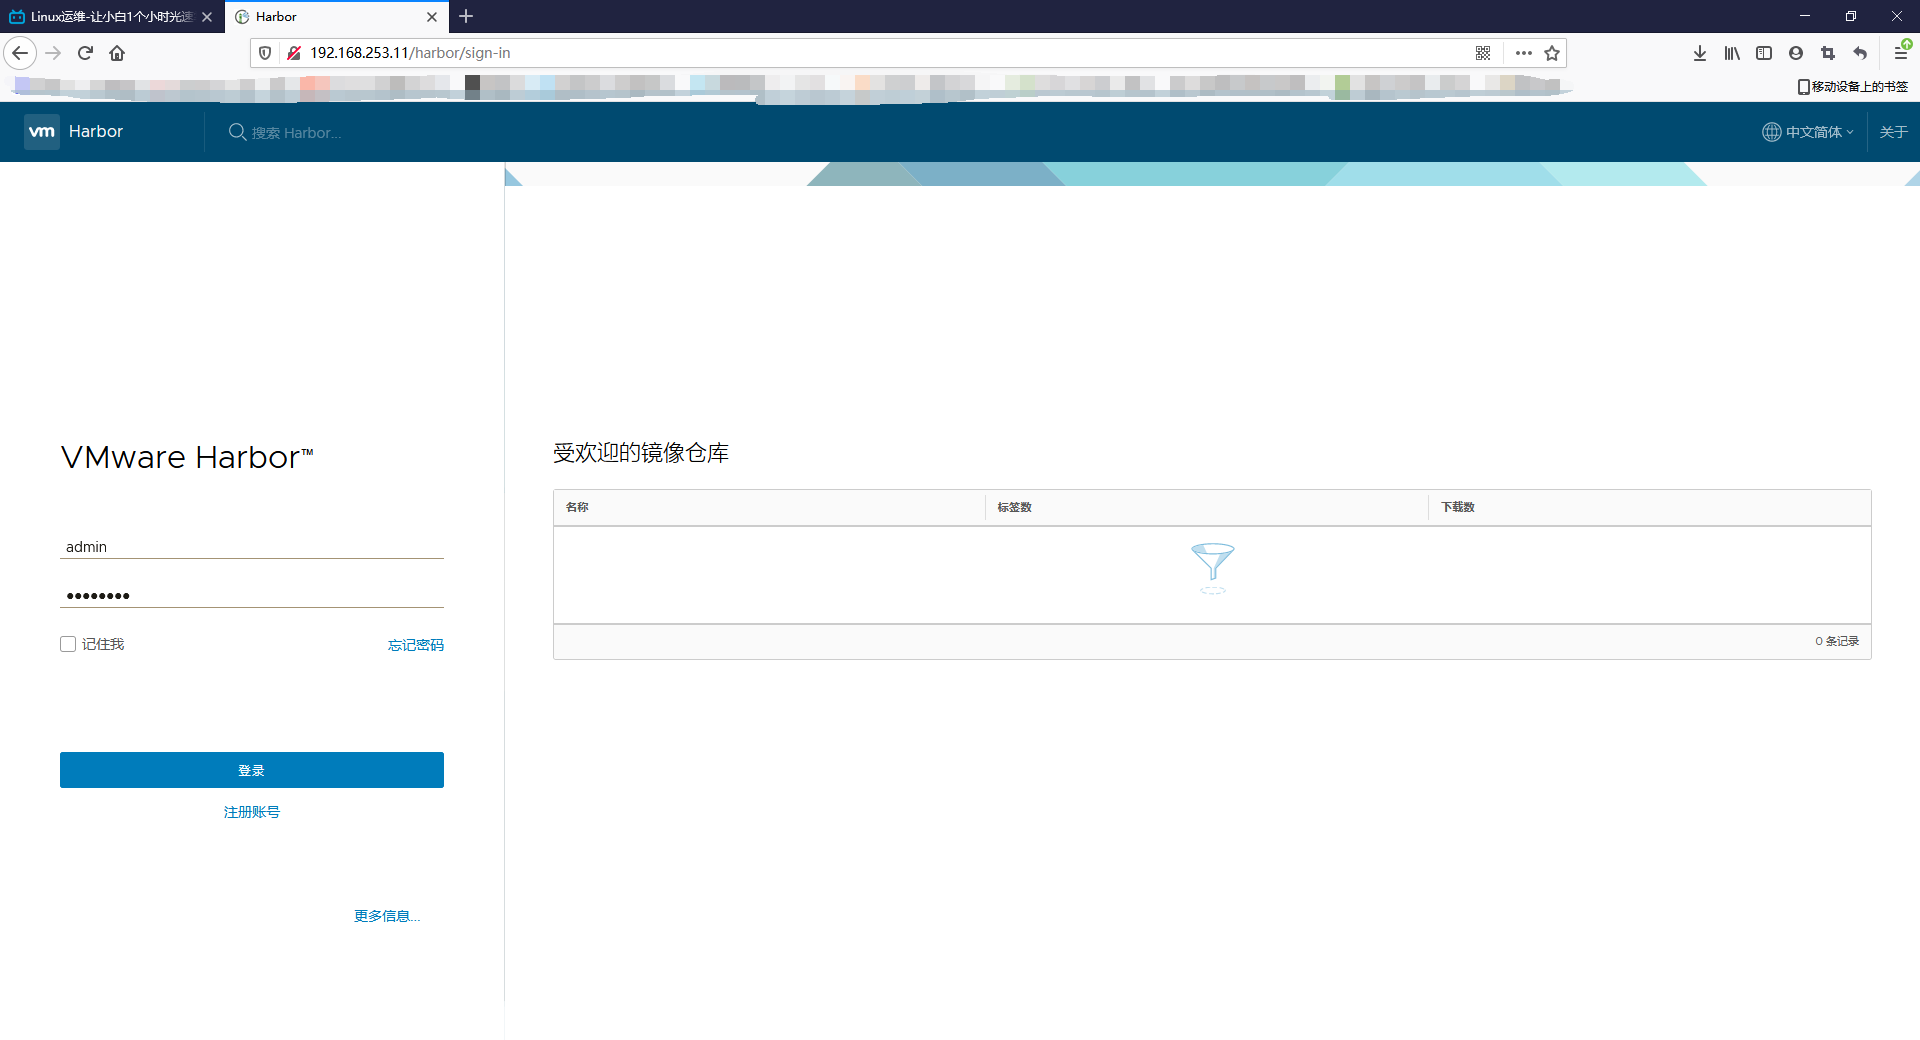
Task: Click the 忘记密码 forgot password link
Action: 416,645
